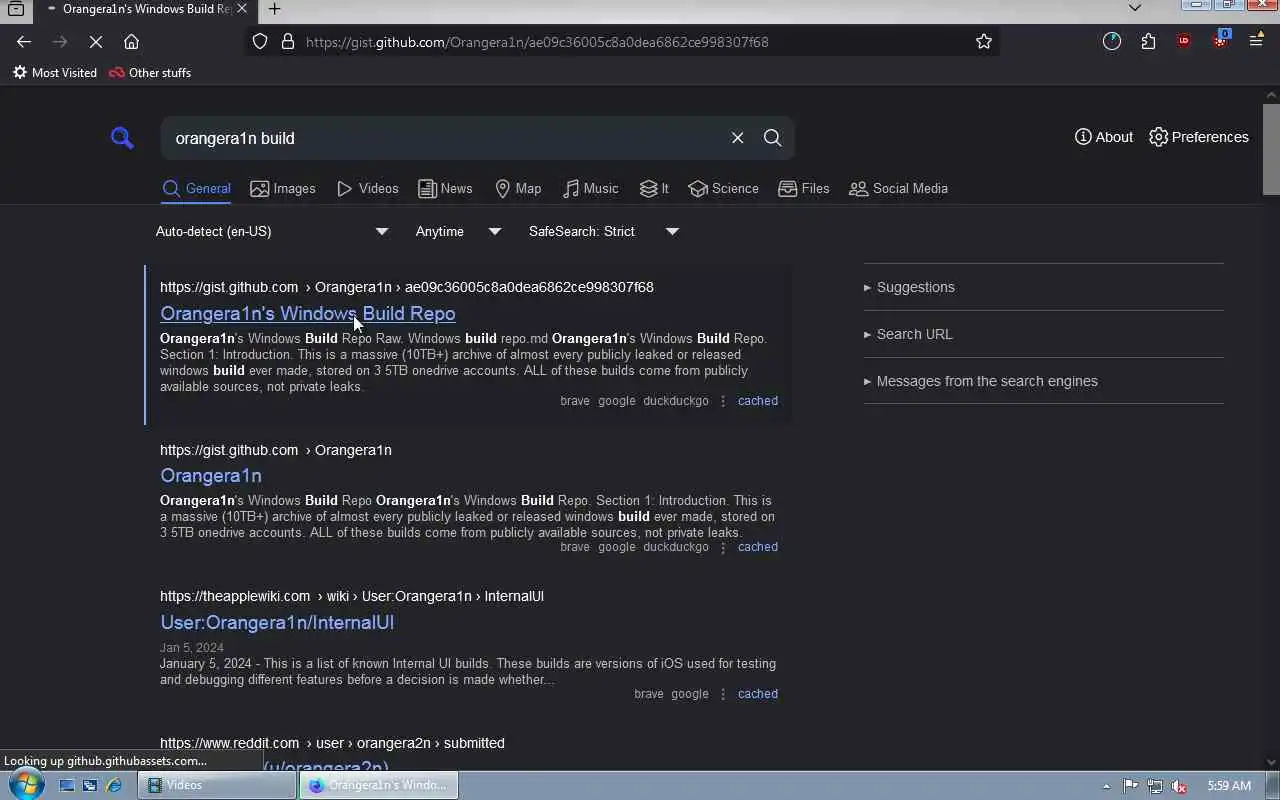The width and height of the screenshot is (1280, 800).
Task: Click the Switch between windows quick launch icon
Action: coord(90,786)
